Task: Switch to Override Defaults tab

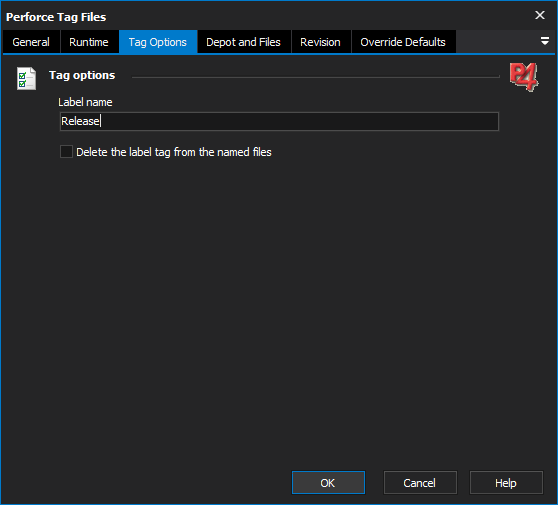Action: point(403,42)
